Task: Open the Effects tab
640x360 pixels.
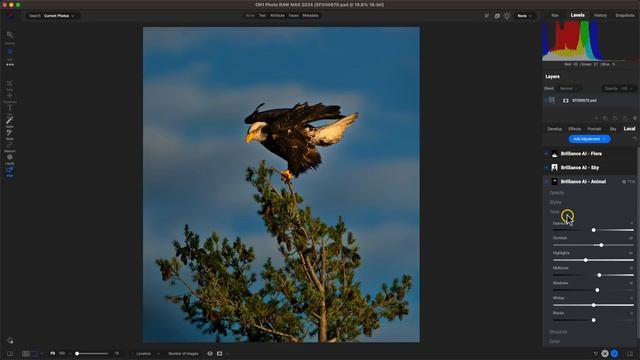Action: [574, 129]
